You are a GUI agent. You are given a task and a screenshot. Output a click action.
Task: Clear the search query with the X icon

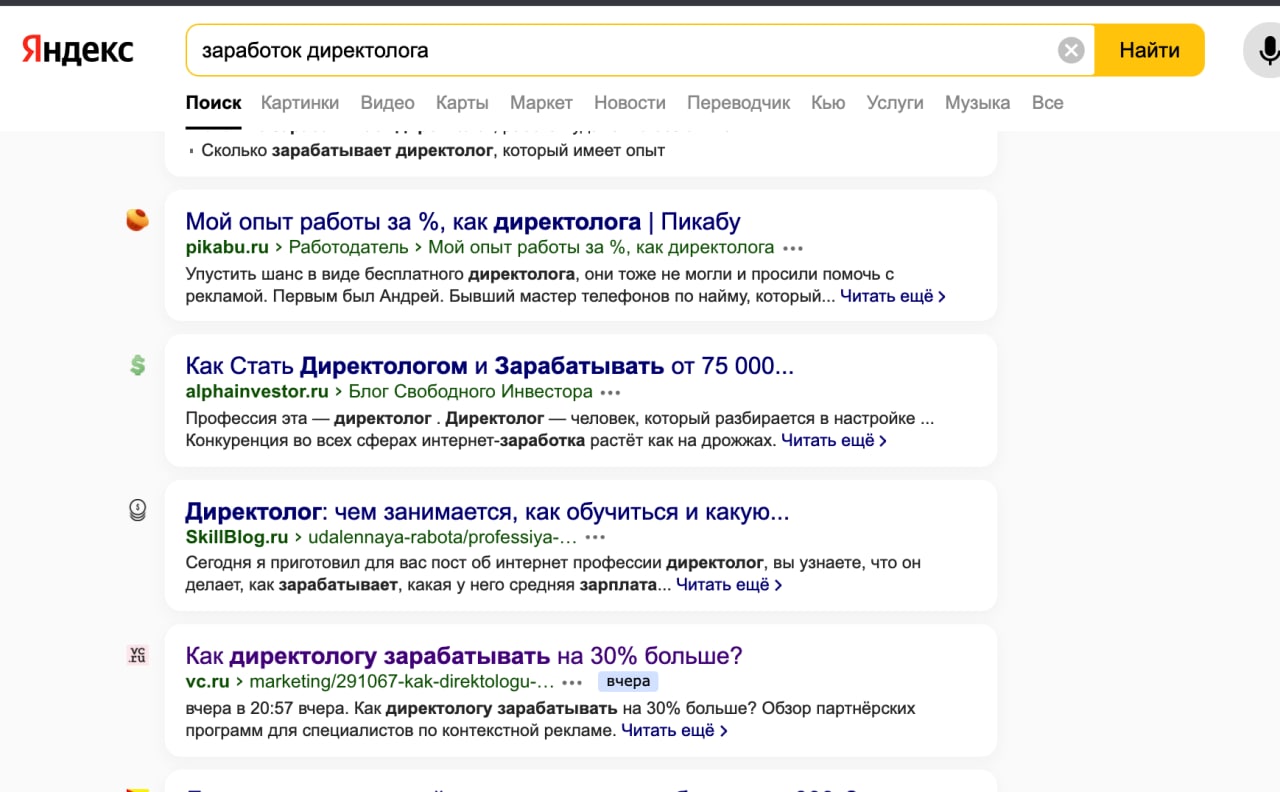click(x=1071, y=50)
